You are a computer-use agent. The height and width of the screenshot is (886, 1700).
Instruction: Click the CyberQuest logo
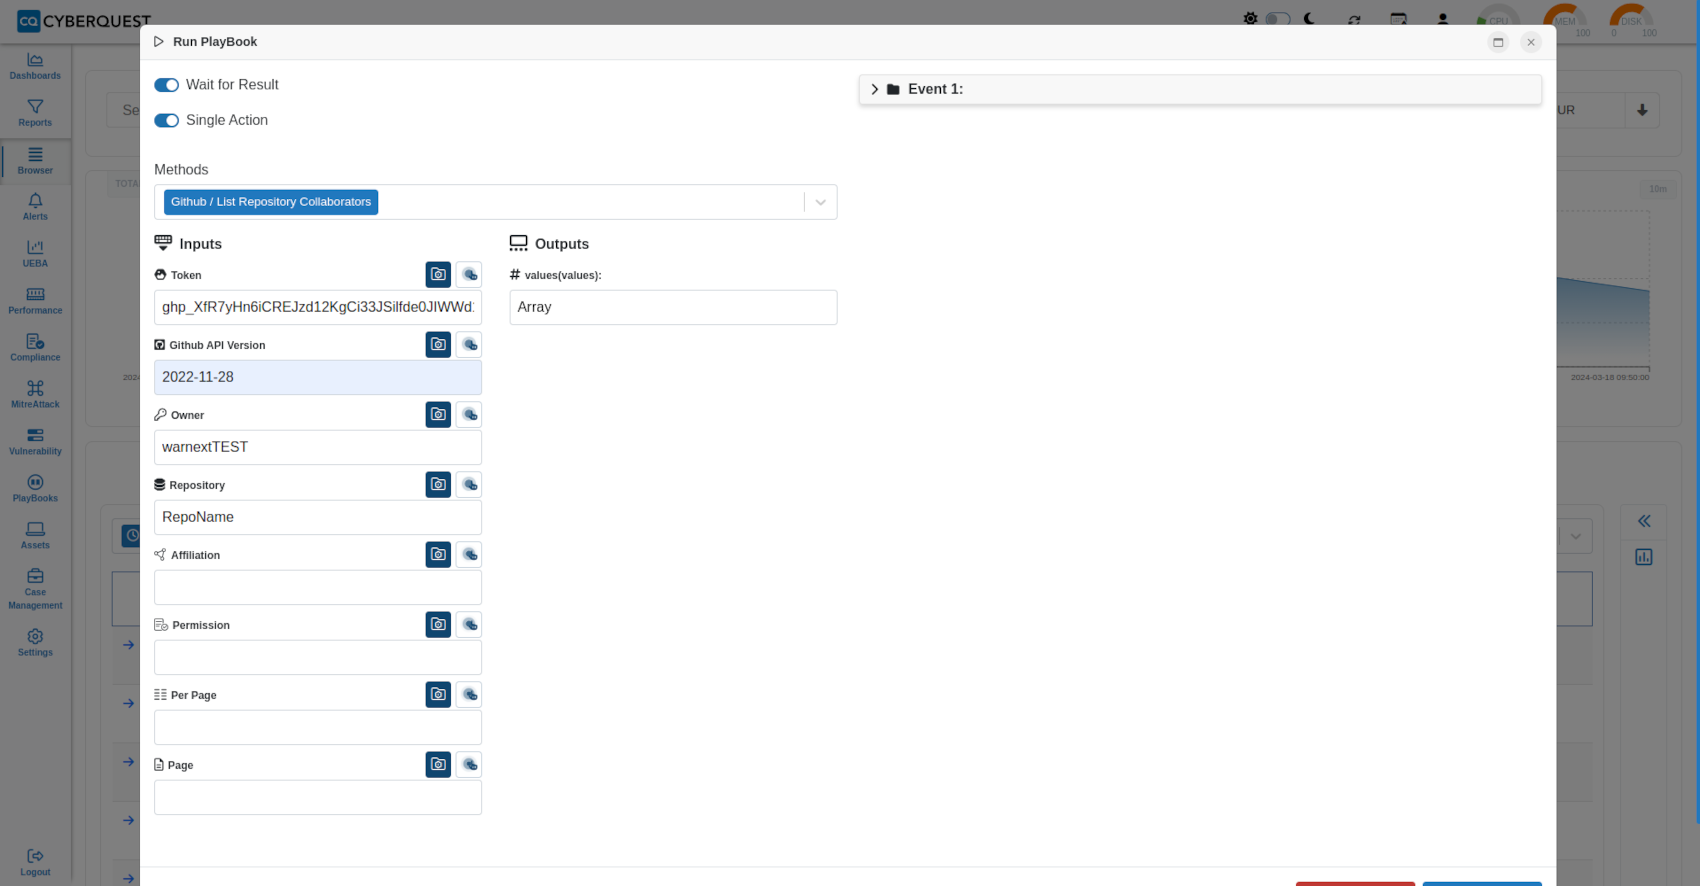[84, 20]
